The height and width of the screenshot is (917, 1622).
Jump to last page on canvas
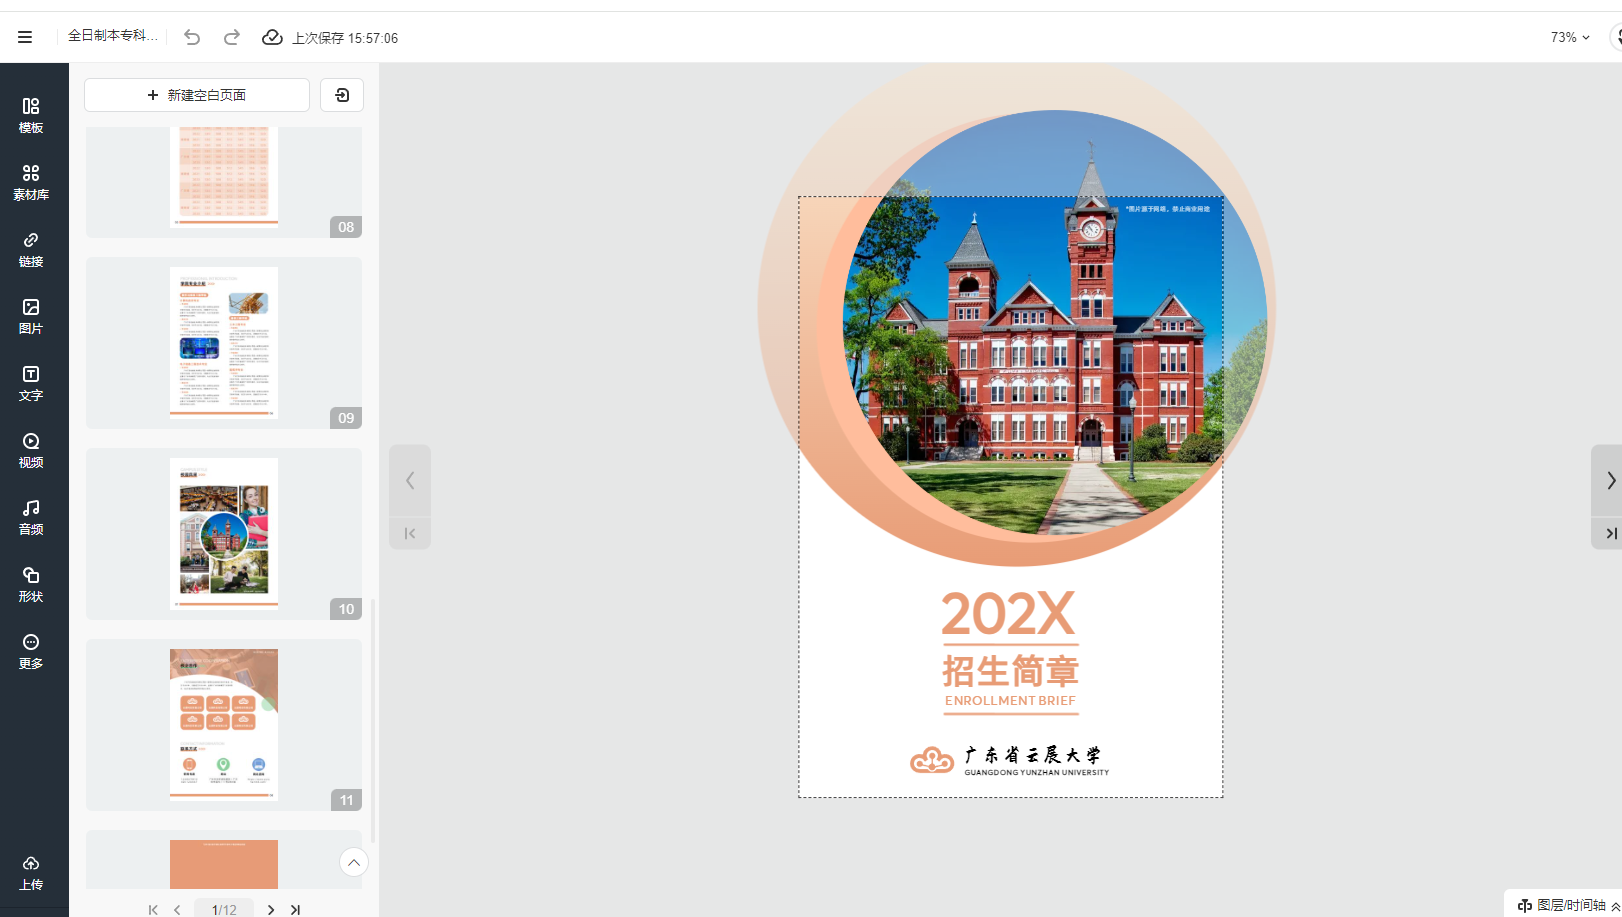1609,533
